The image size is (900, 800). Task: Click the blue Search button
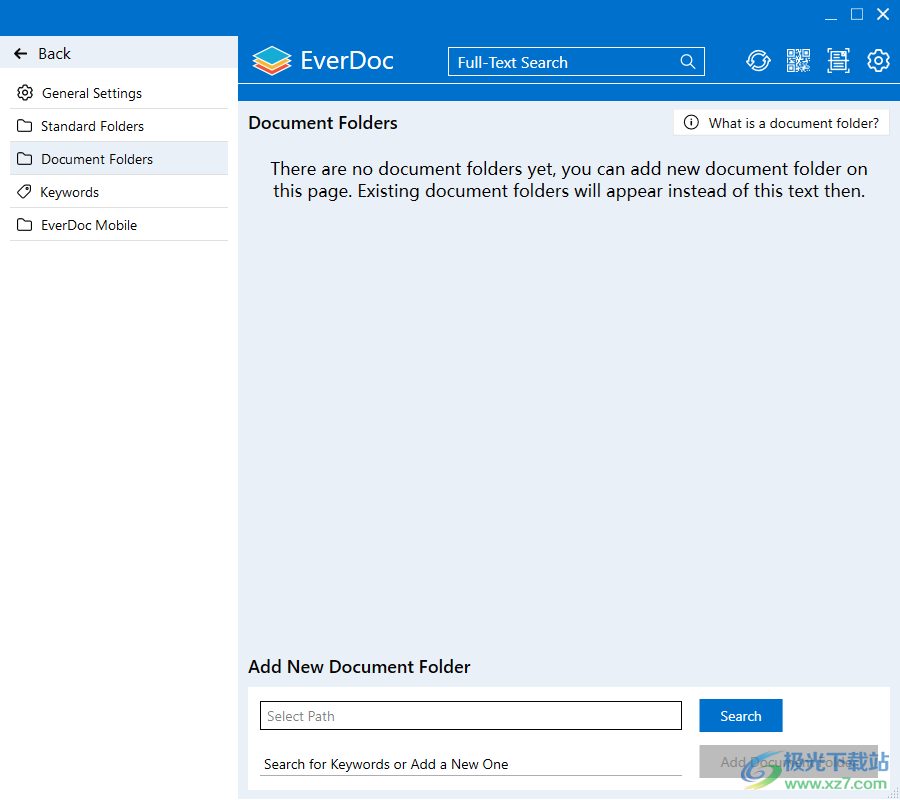pyautogui.click(x=740, y=716)
